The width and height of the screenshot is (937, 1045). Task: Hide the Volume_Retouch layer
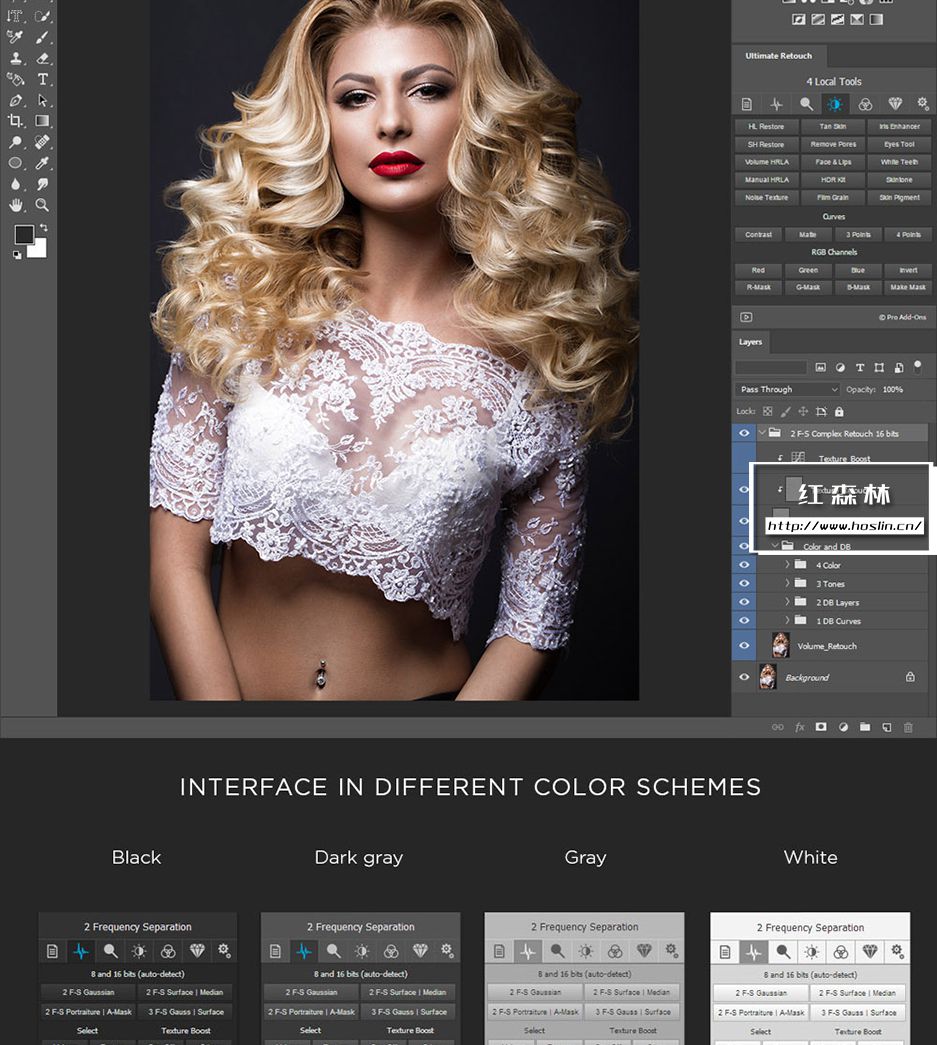[x=744, y=645]
